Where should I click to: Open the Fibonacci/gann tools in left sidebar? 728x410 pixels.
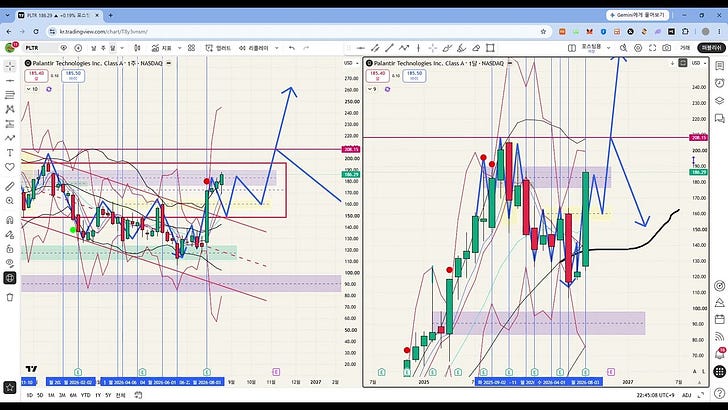pos(10,95)
